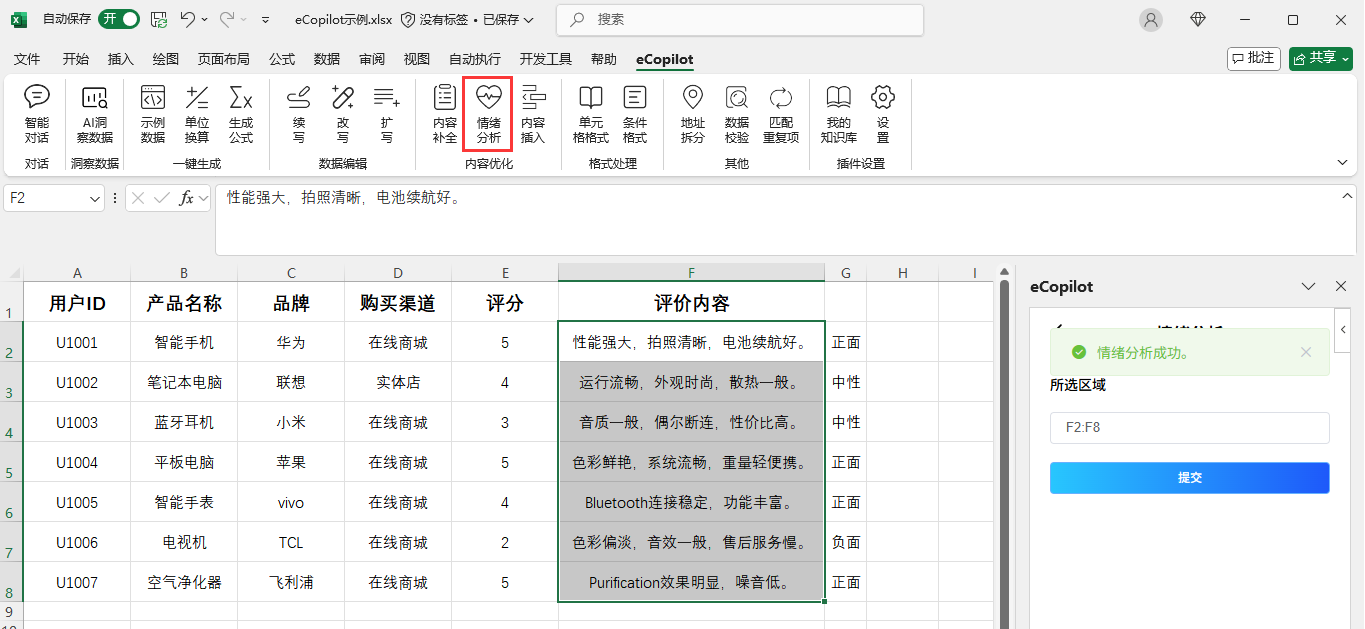Click inside the 搜索 search box
This screenshot has height=629, width=1365.
(740, 19)
